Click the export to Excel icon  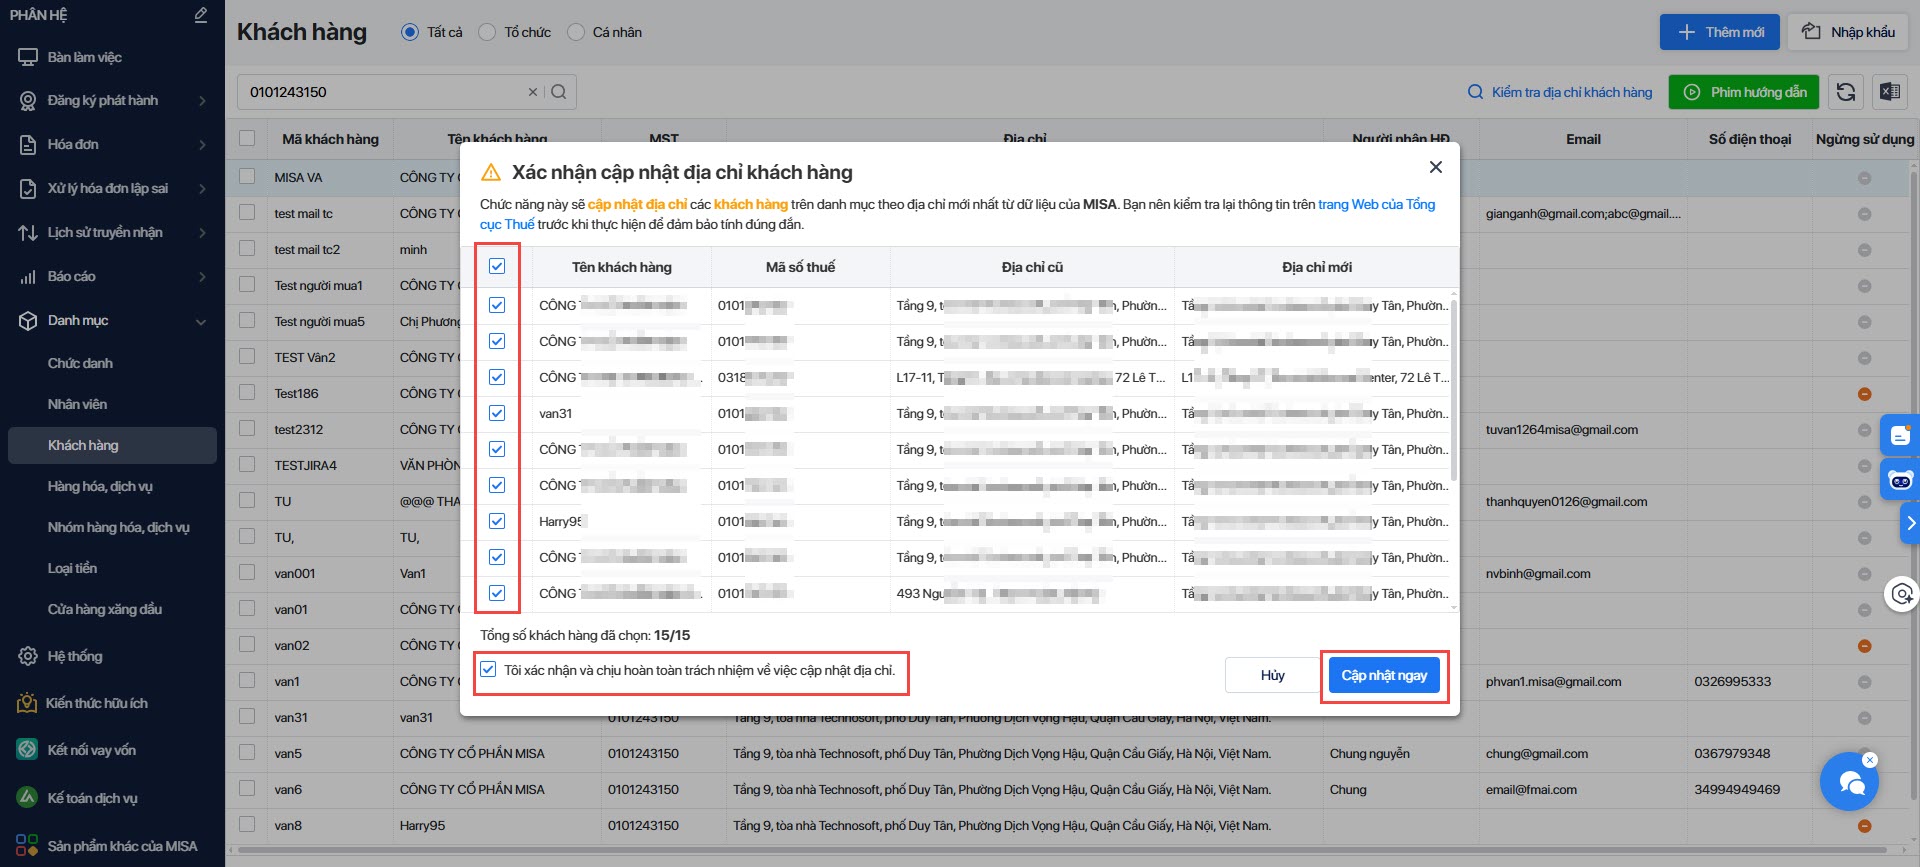click(x=1889, y=92)
